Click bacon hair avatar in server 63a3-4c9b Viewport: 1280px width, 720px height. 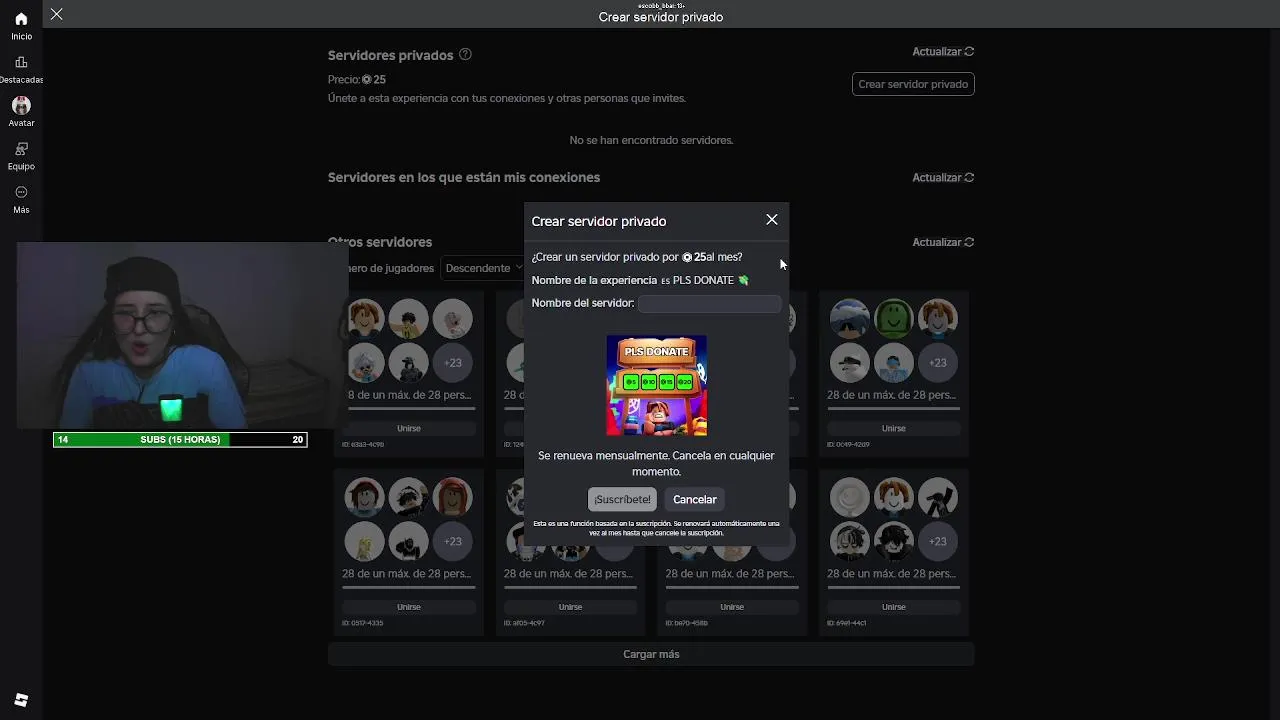coord(365,319)
